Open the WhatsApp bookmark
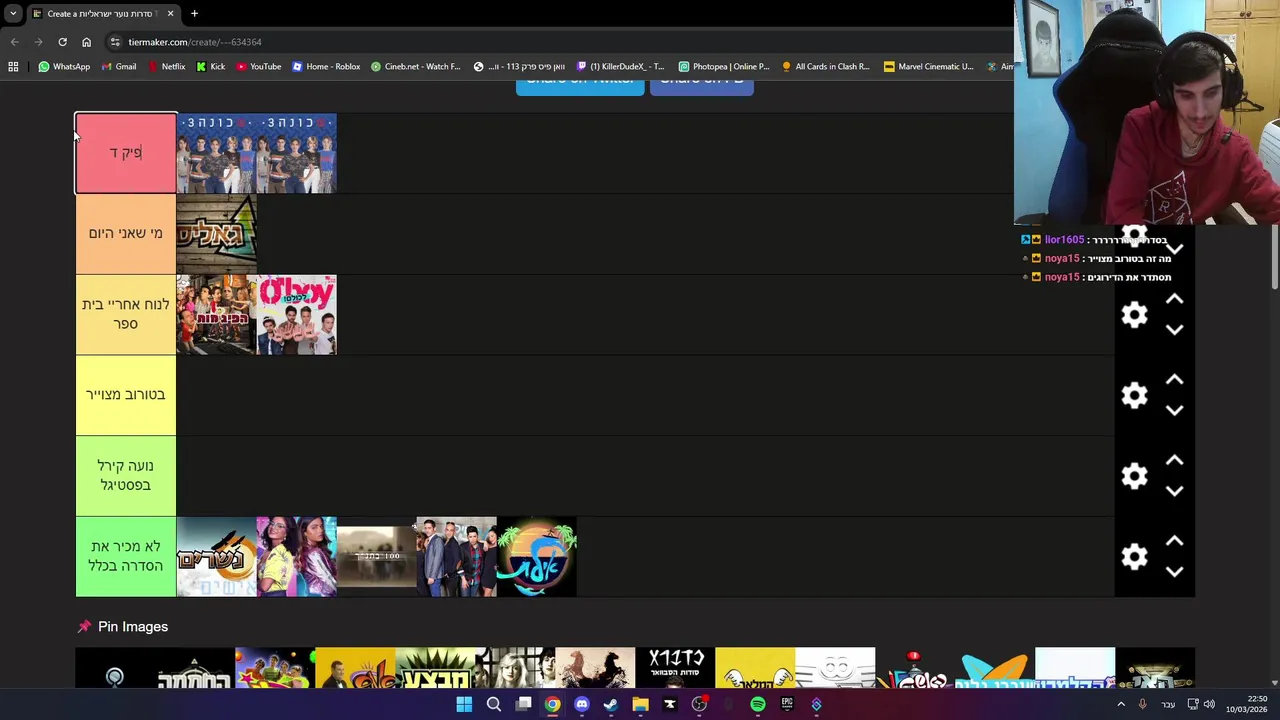 tap(64, 67)
